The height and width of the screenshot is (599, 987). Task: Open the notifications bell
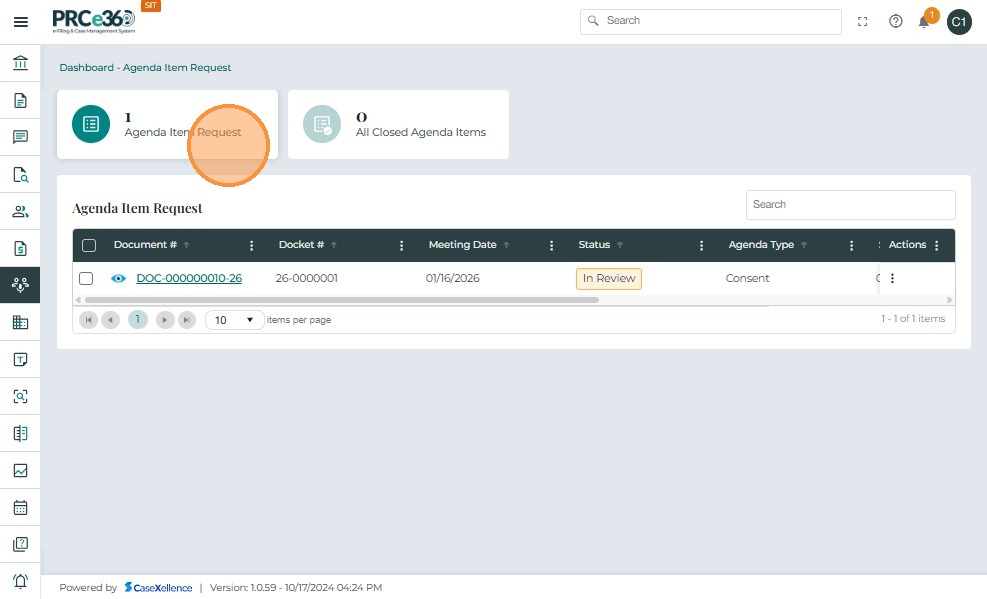pyautogui.click(x=924, y=22)
